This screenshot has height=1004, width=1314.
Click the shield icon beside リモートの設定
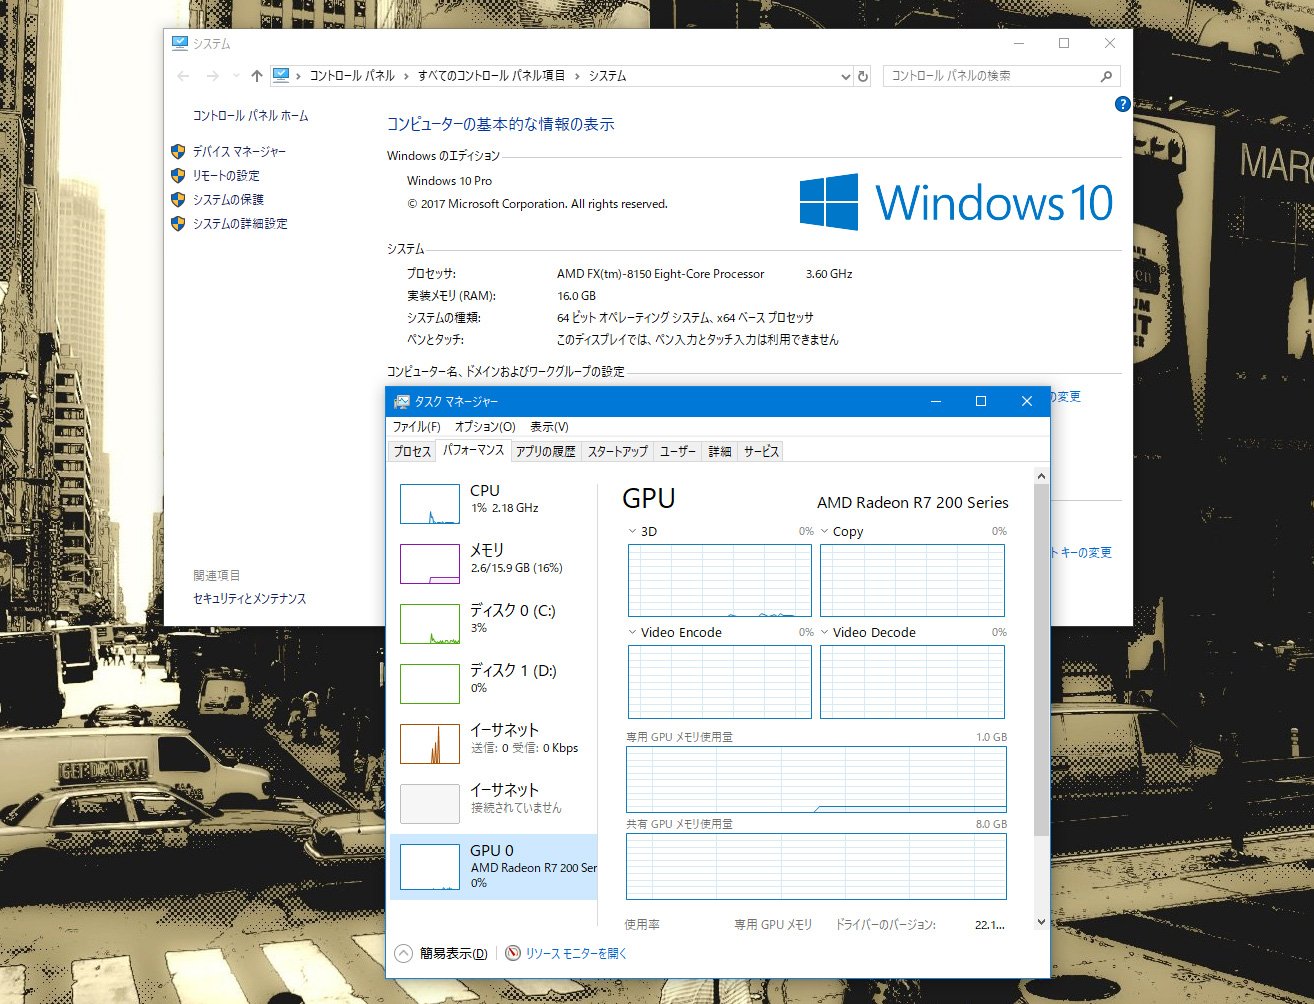178,176
